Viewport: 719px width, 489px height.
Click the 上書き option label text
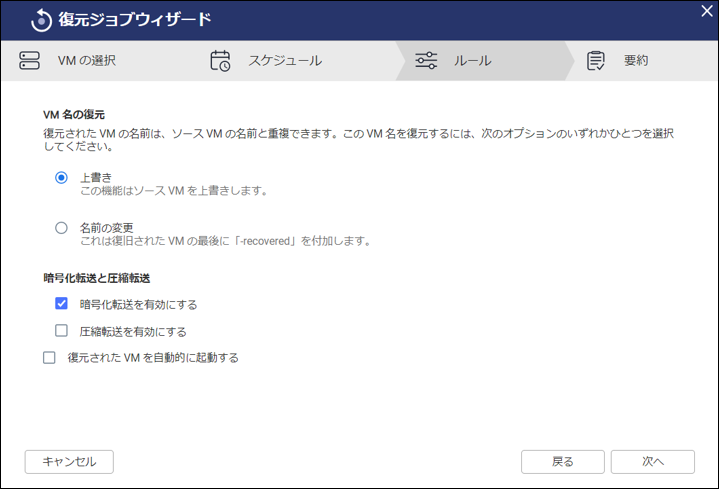[95, 177]
